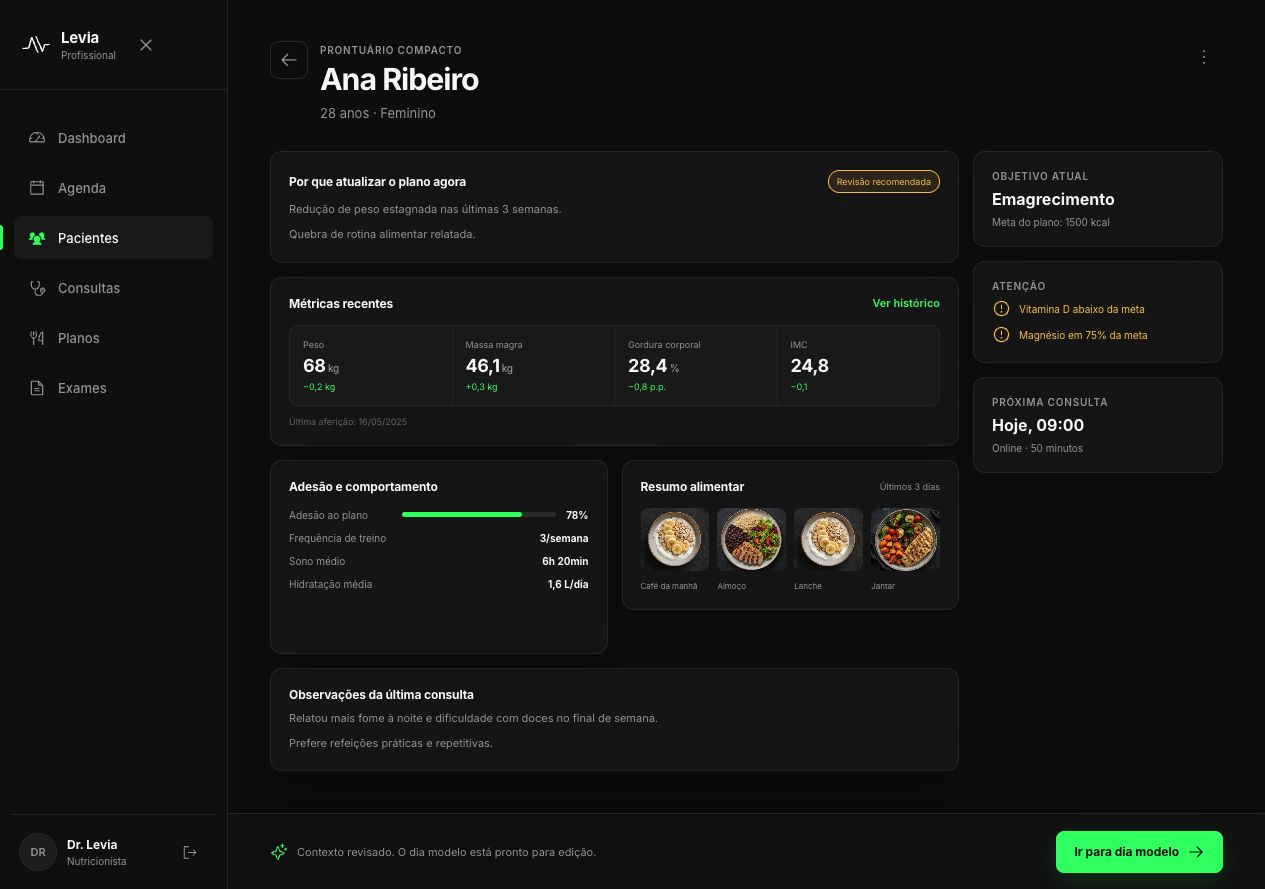Open Agenda in the sidebar
The image size is (1265, 889).
pyautogui.click(x=113, y=188)
